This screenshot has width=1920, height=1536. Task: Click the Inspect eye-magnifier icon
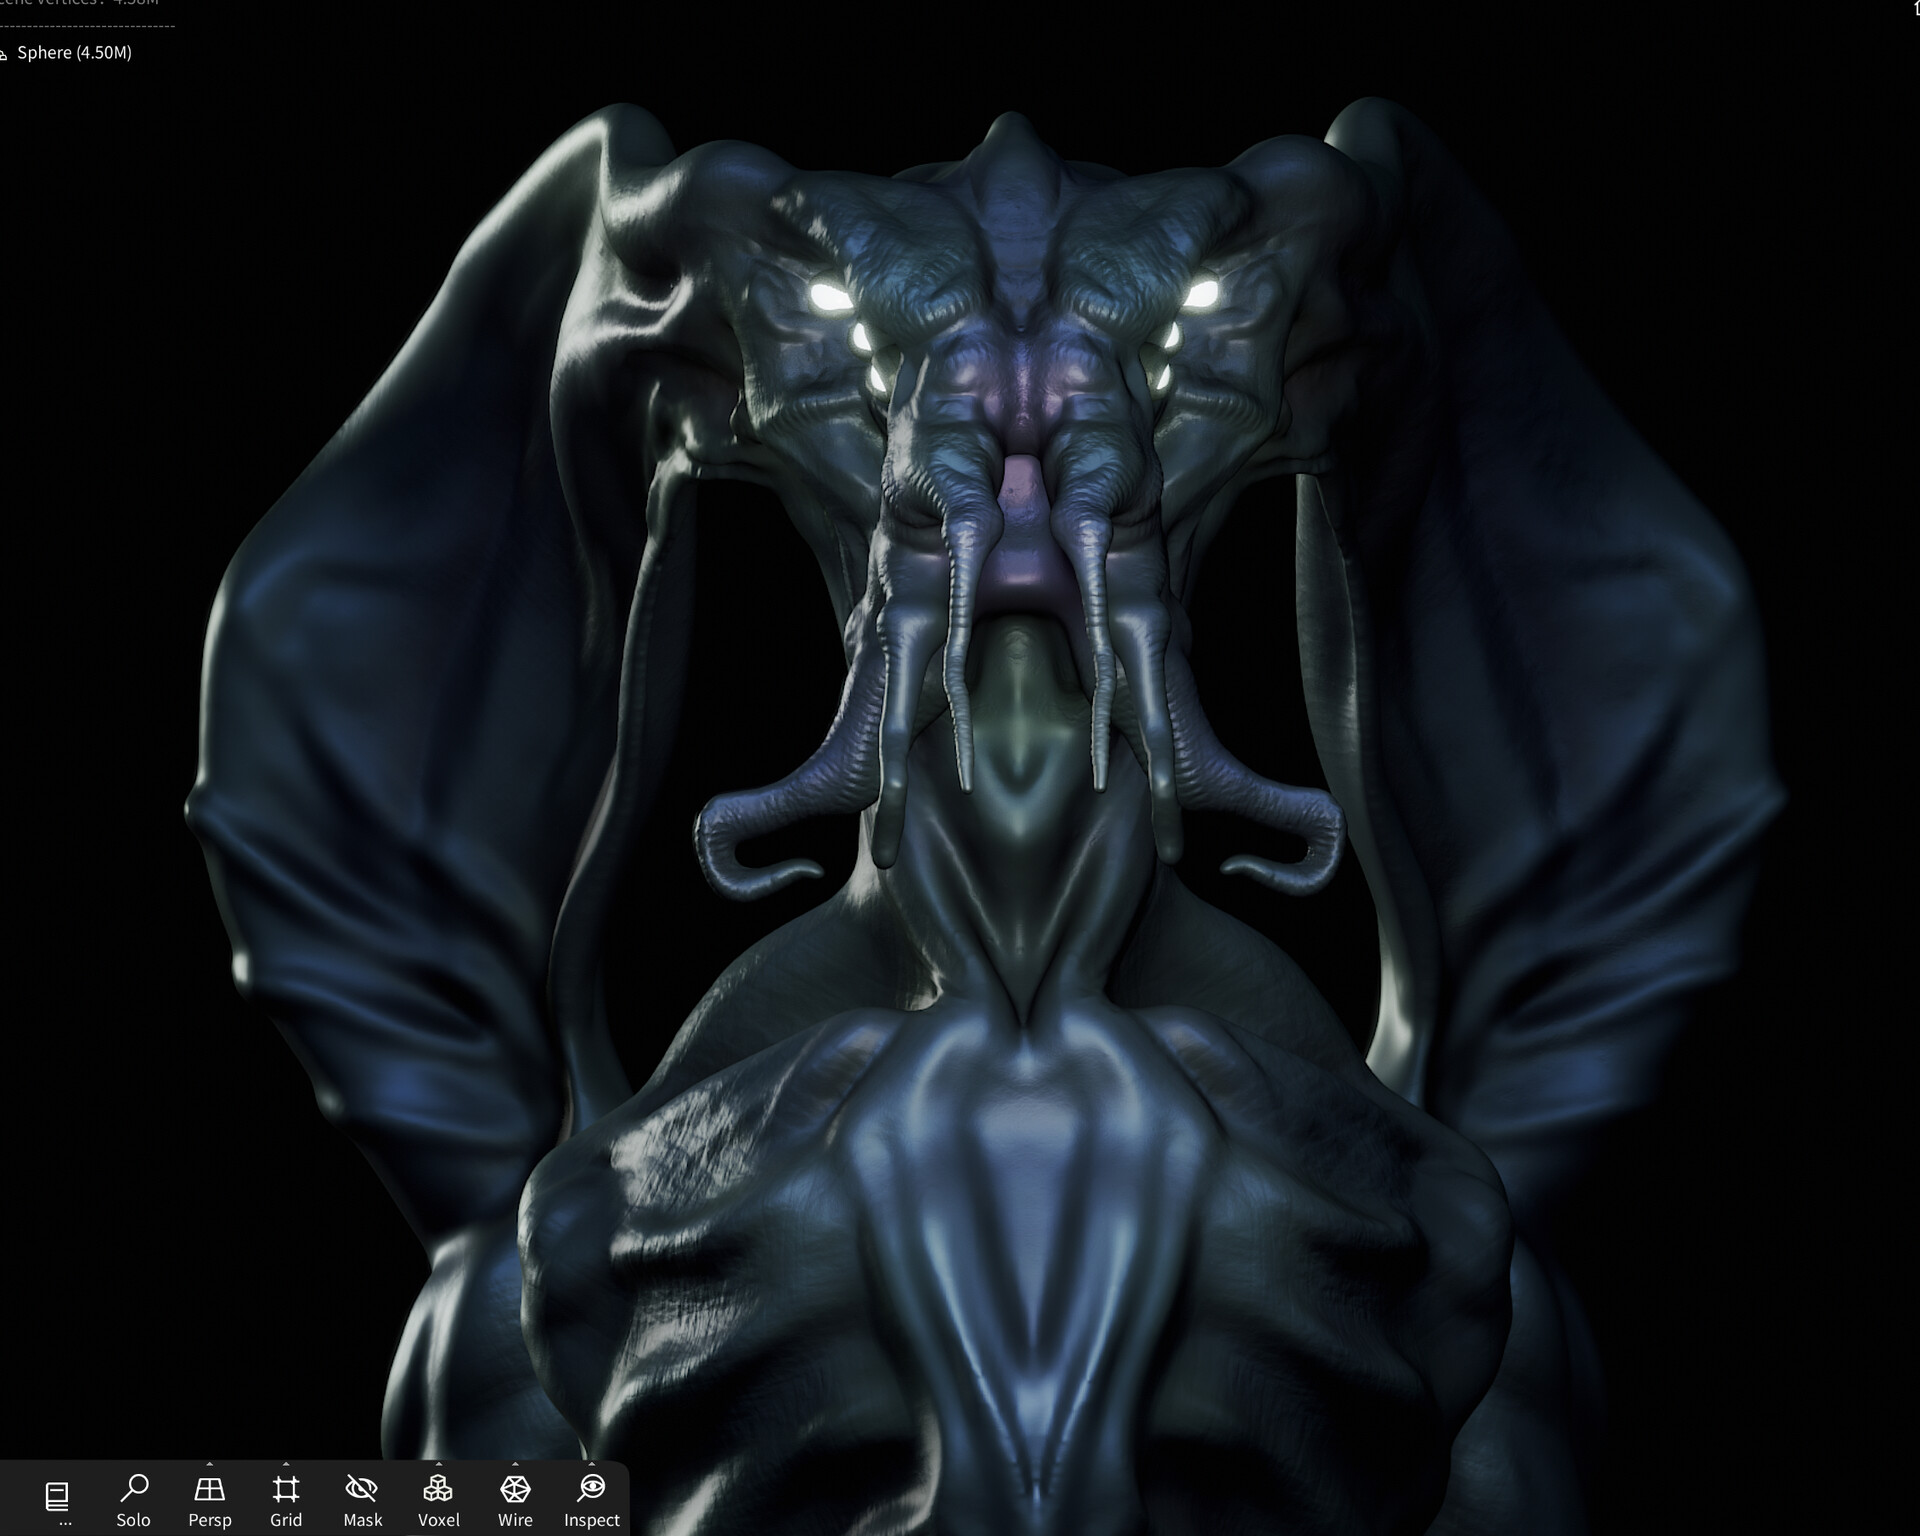click(591, 1489)
